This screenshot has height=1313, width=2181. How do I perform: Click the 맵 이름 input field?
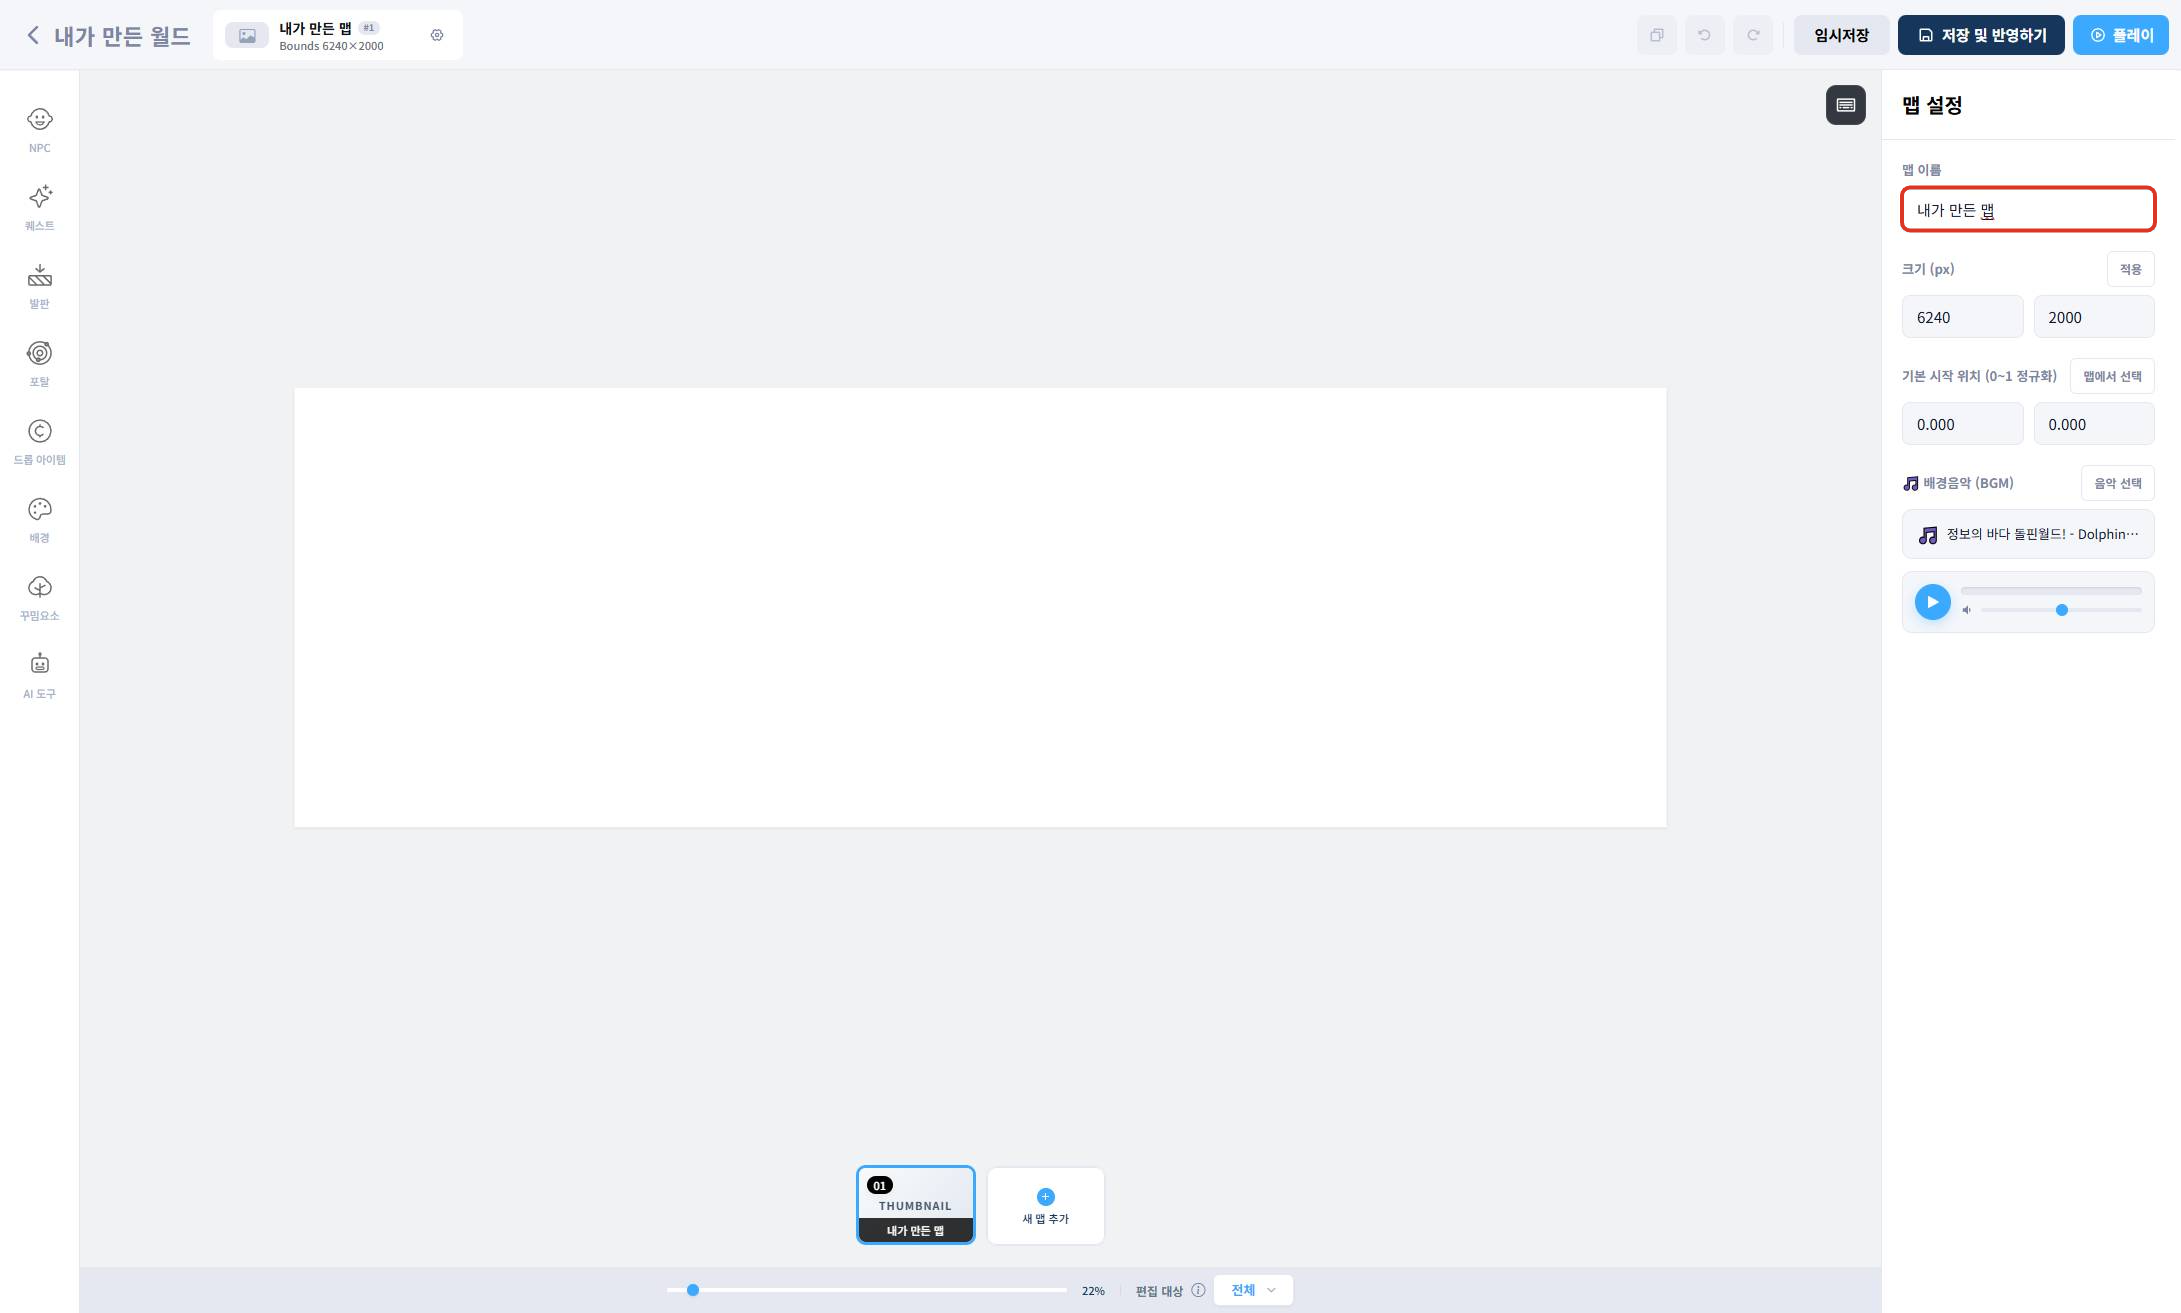(x=2027, y=210)
